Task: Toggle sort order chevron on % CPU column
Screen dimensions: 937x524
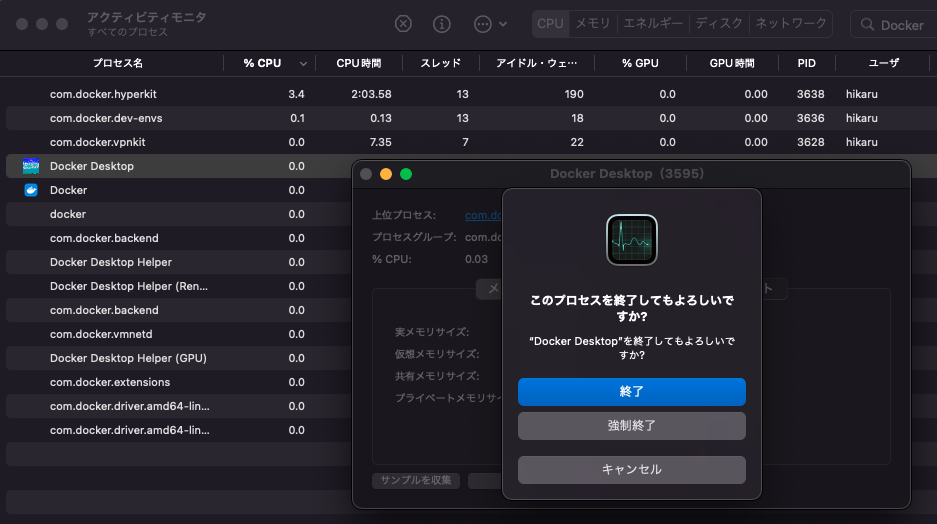Action: click(303, 64)
